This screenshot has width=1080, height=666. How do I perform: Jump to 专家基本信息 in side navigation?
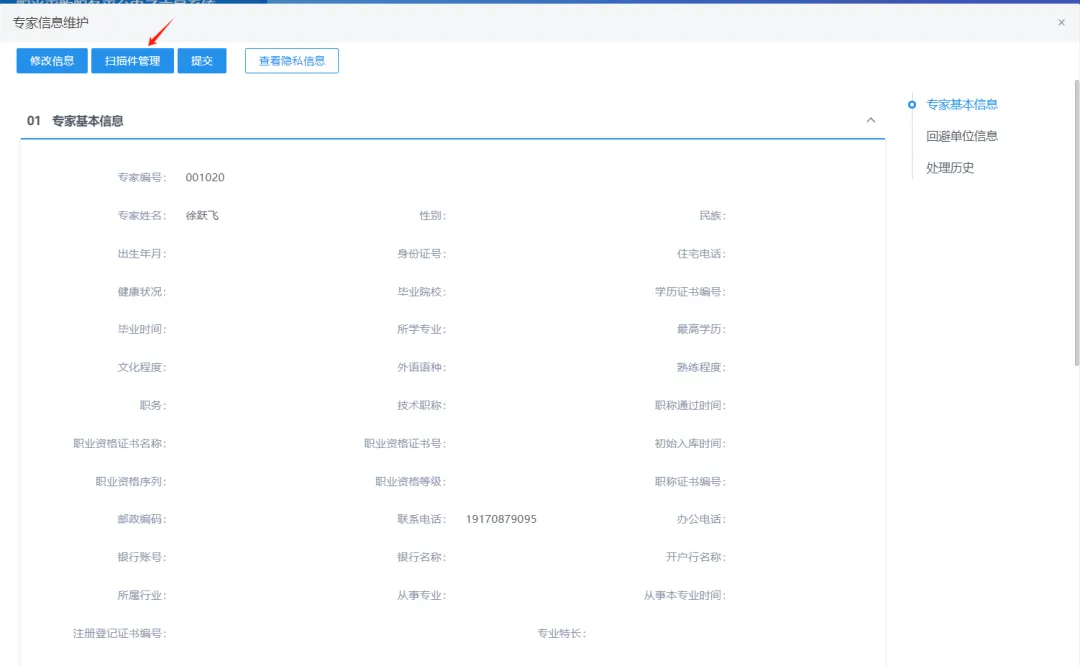pos(962,104)
